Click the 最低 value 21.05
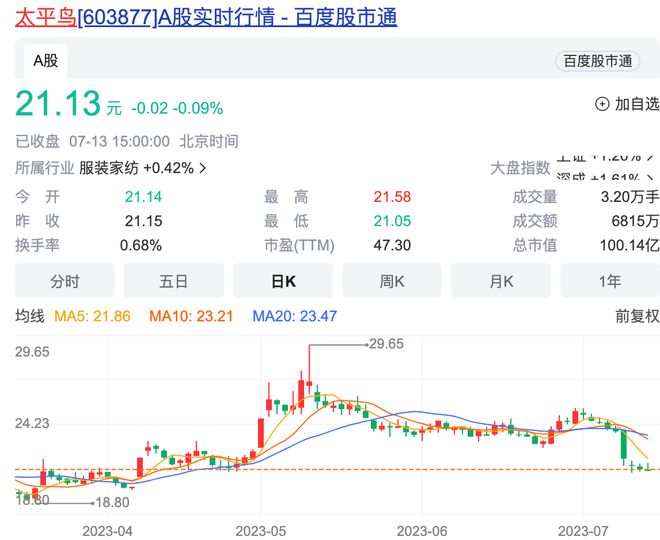Image resolution: width=660 pixels, height=540 pixels. pyautogui.click(x=392, y=221)
